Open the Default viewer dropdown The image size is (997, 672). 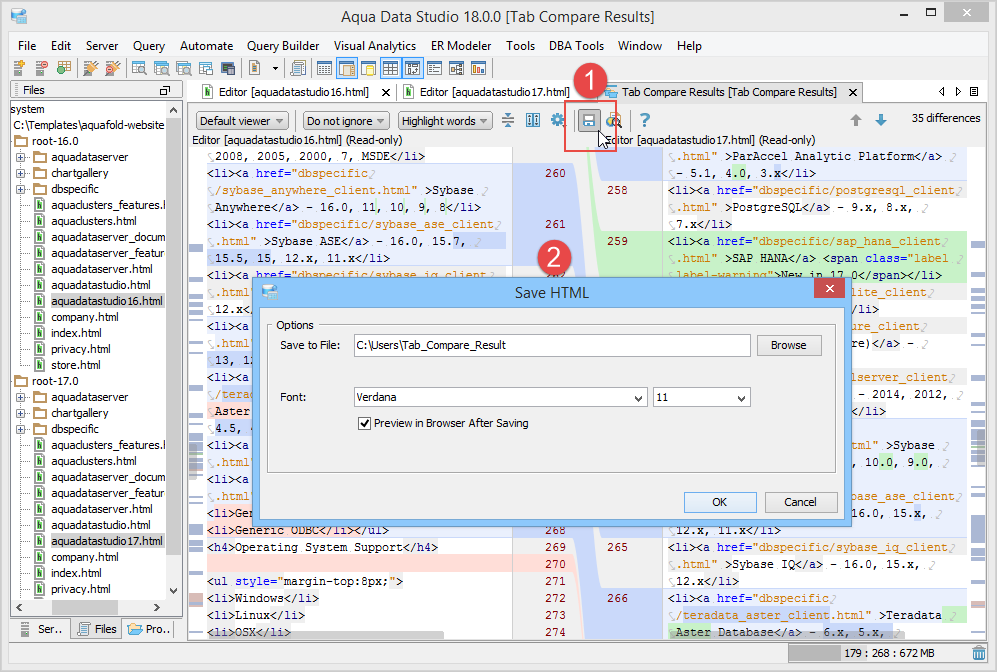point(243,121)
